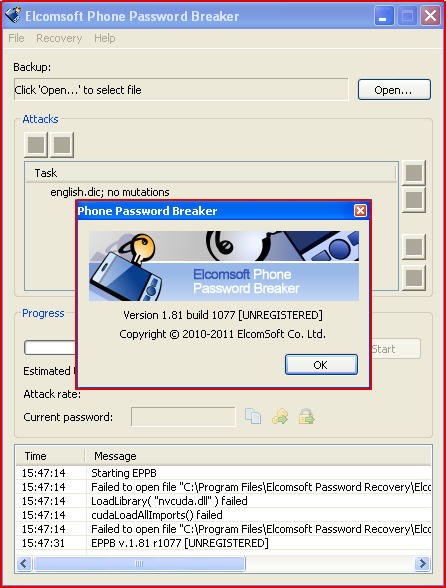Select the cudaLoadAllImports() failed log entry
Viewport: 446px width, 588px height.
224,515
